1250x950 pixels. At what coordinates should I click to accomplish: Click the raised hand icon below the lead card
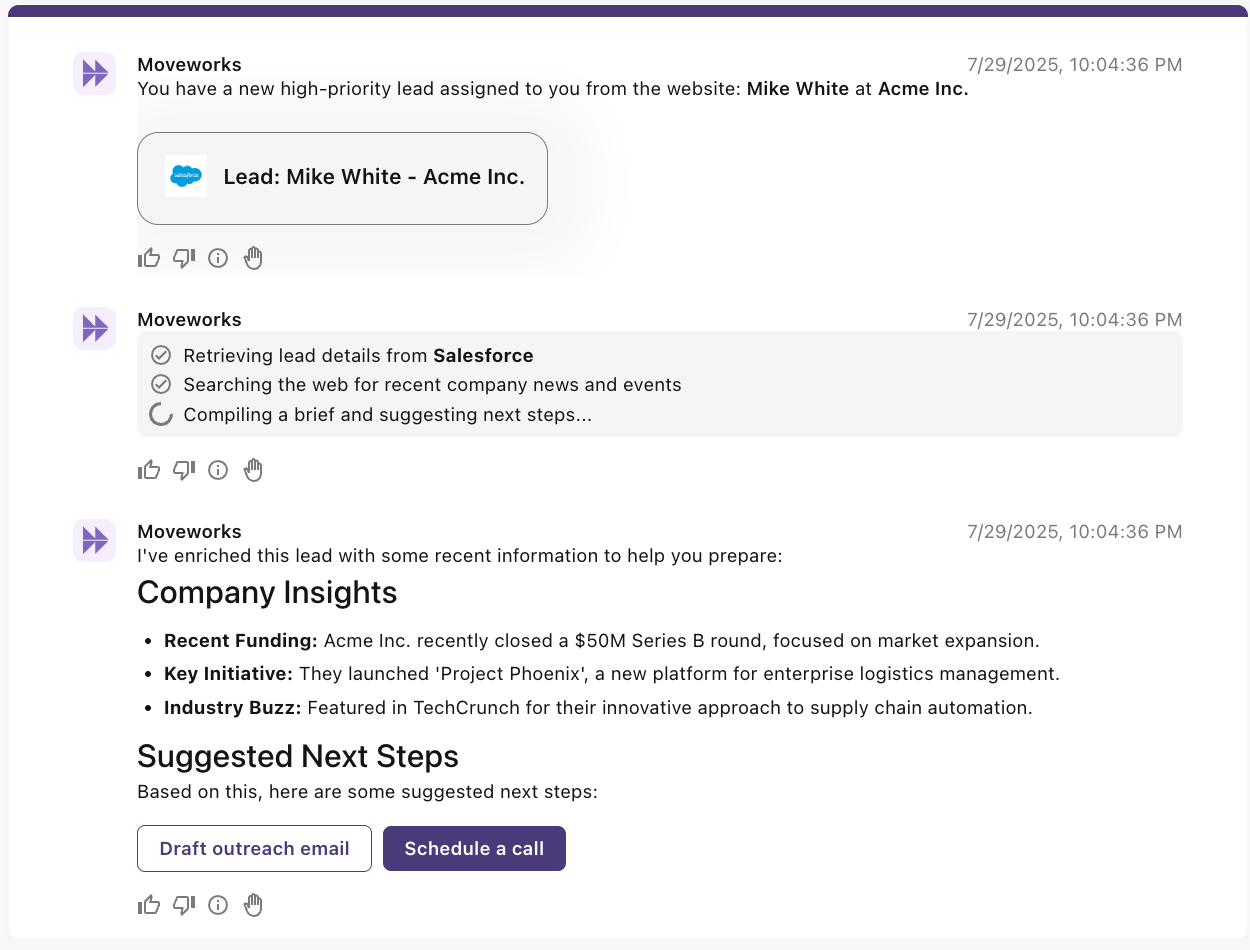click(253, 258)
